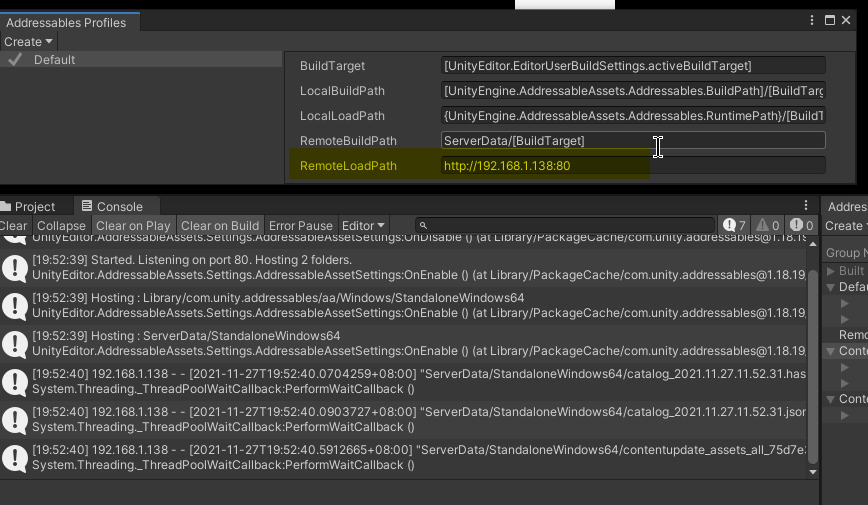Collapse the Default group in Groups panel

pyautogui.click(x=831, y=287)
